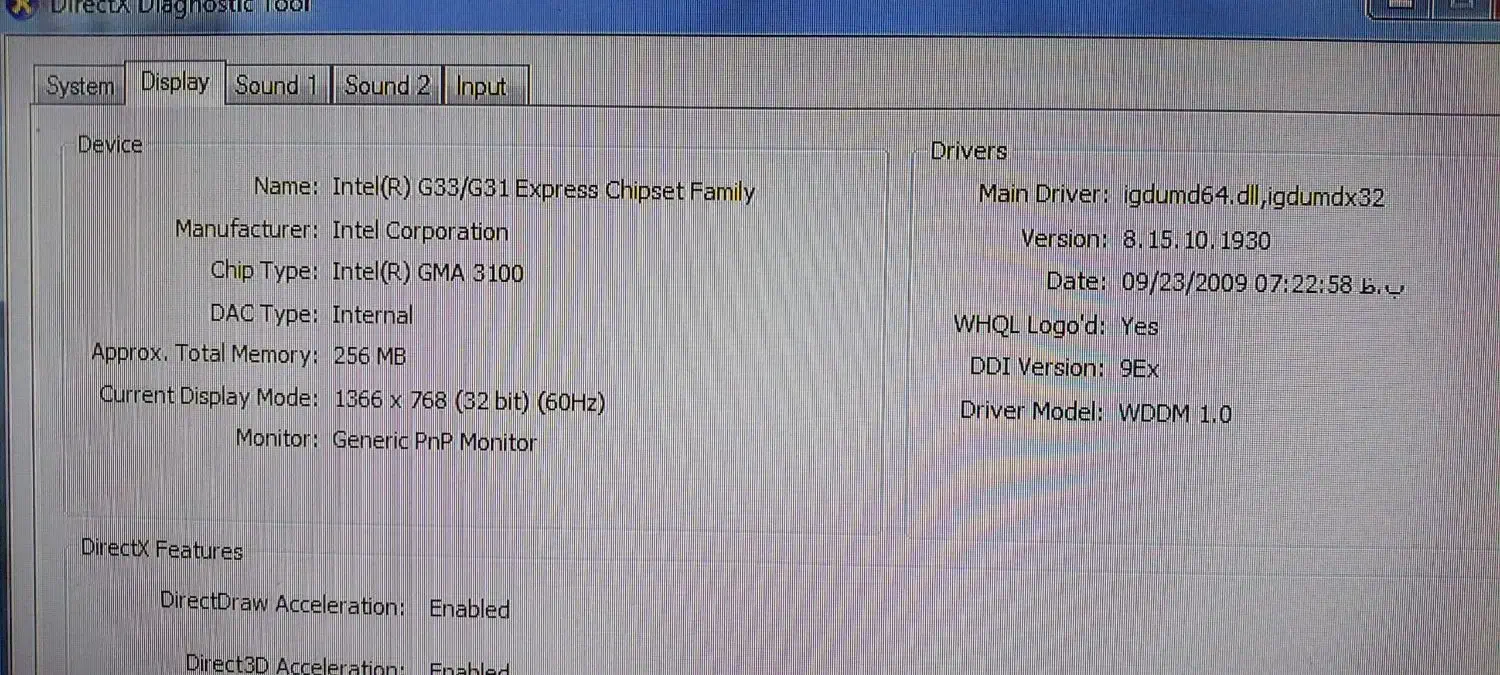The height and width of the screenshot is (675, 1500).
Task: Click the WDDM 1.0 driver model value
Action: point(1175,413)
